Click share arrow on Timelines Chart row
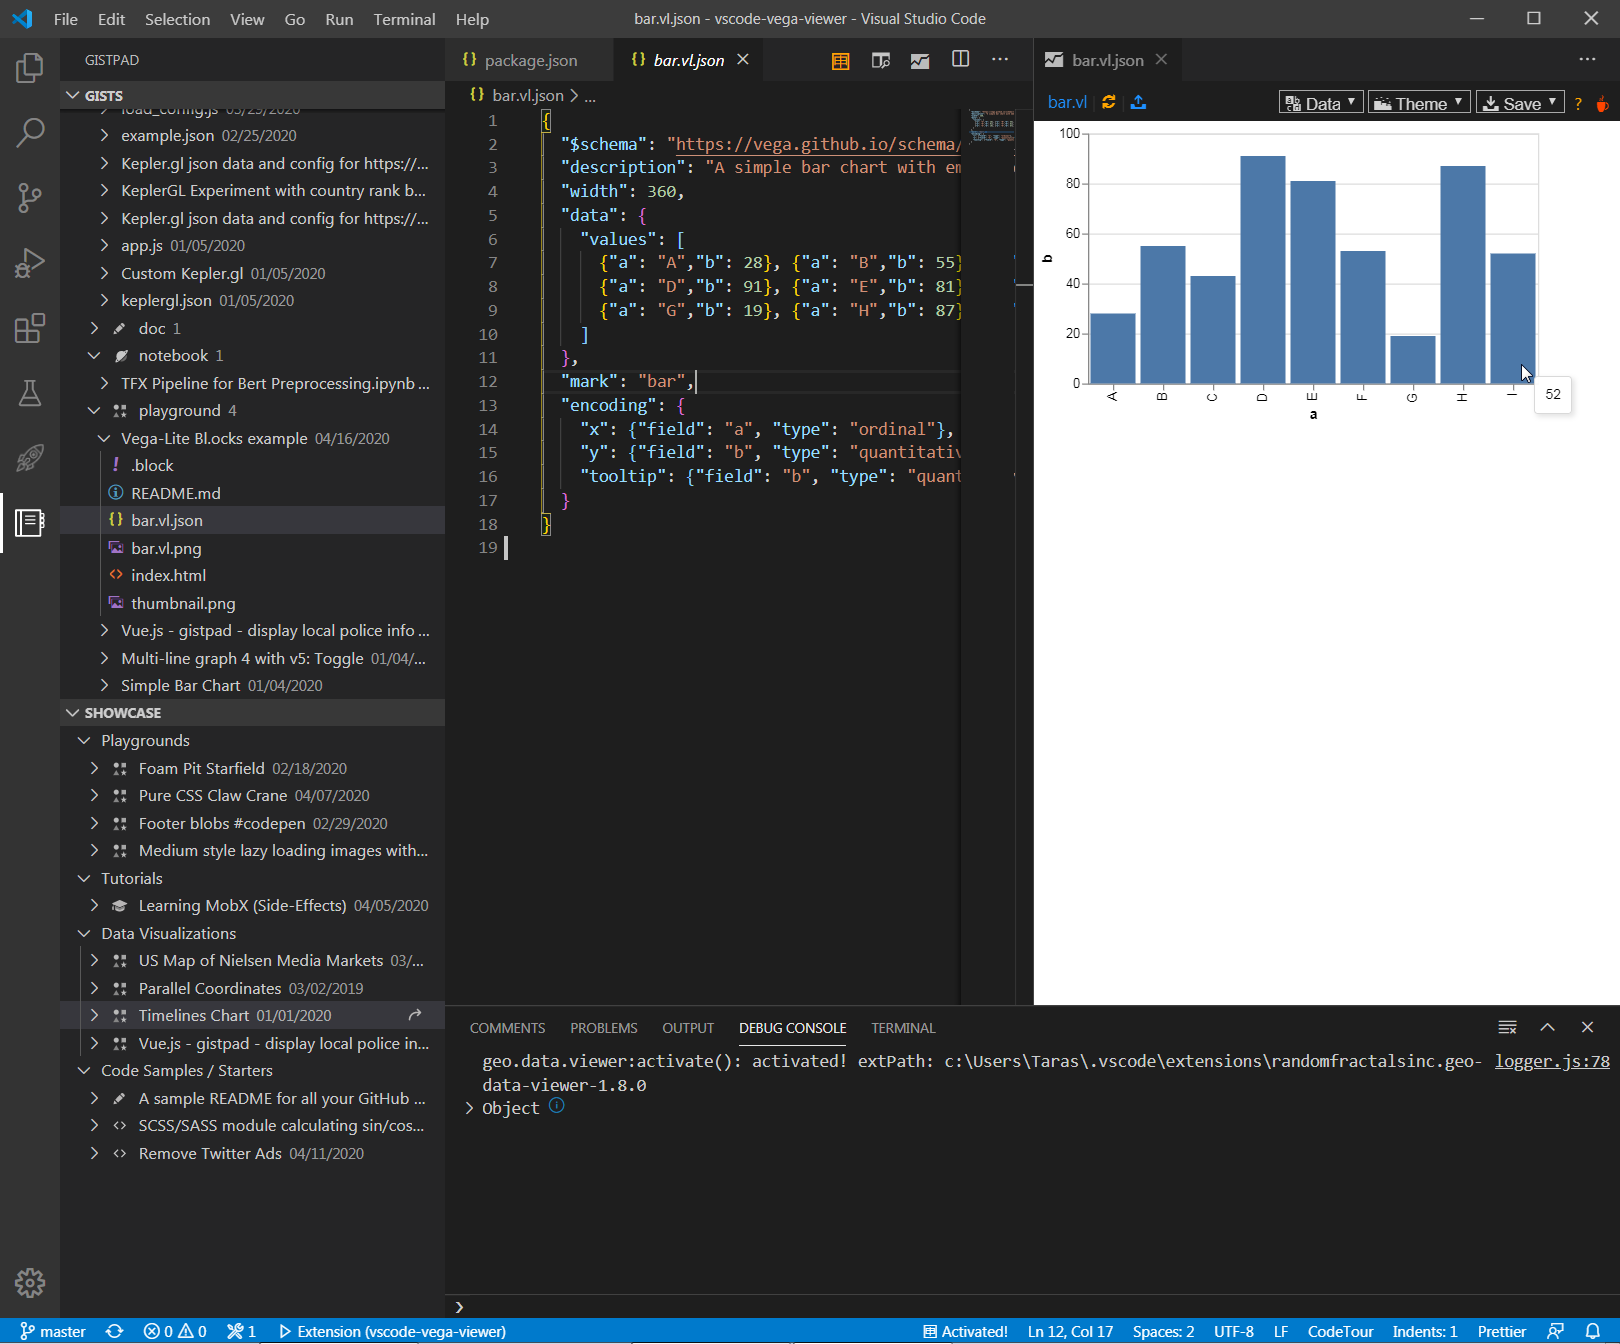 click(415, 1015)
